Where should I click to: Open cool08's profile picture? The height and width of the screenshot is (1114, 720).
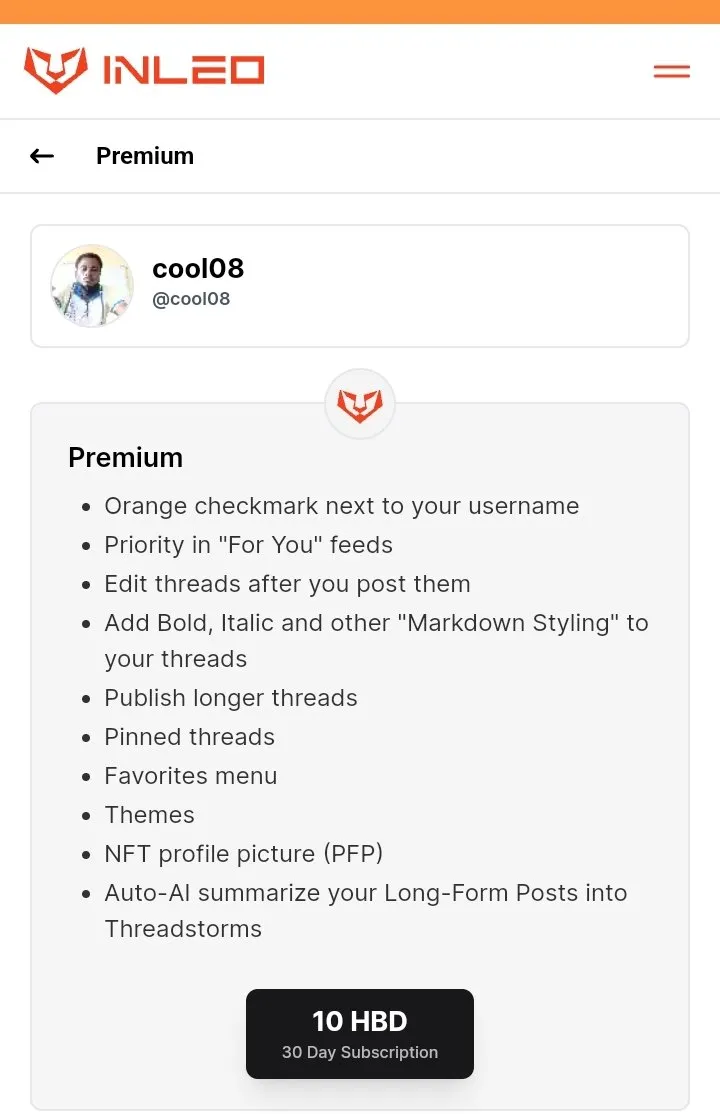[x=92, y=286]
